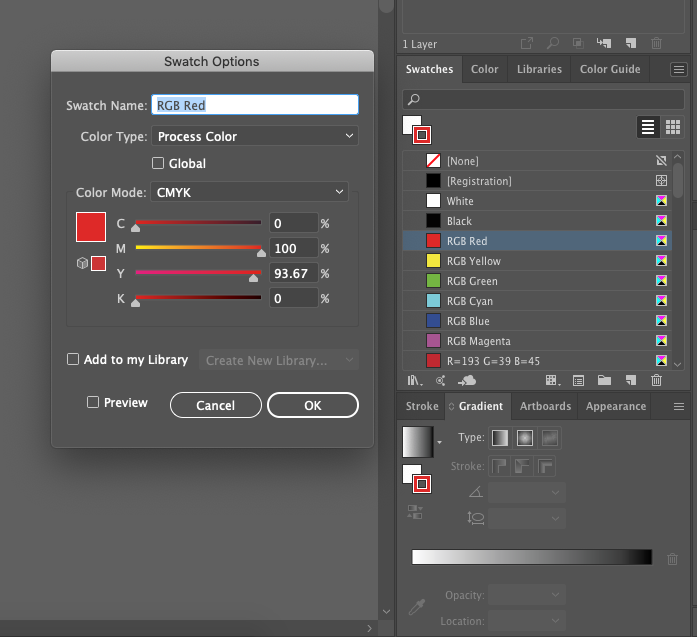Viewport: 697px width, 637px height.
Task: Switch to Appearance tab
Action: coord(616,406)
